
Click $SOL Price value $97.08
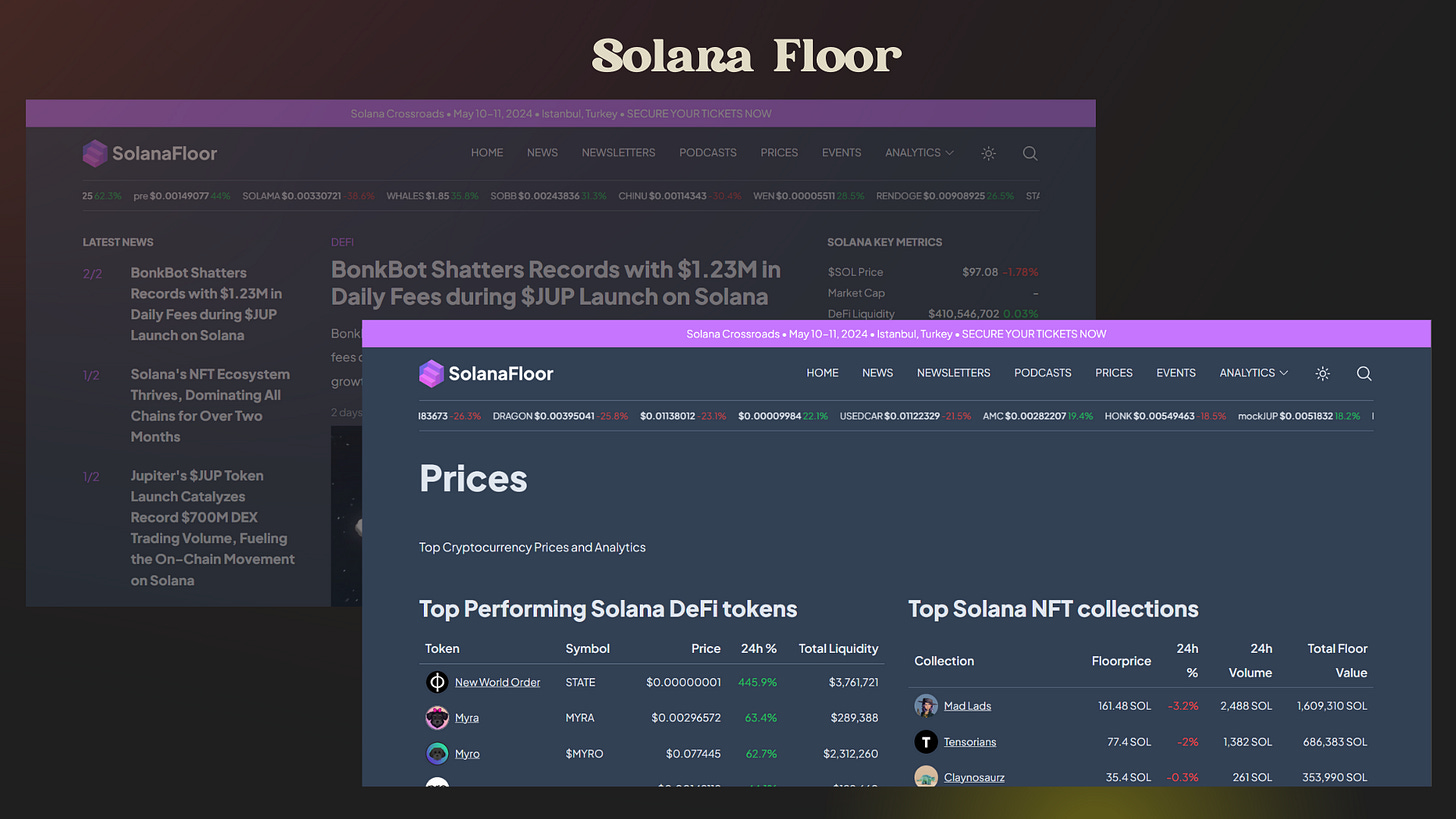coord(980,272)
